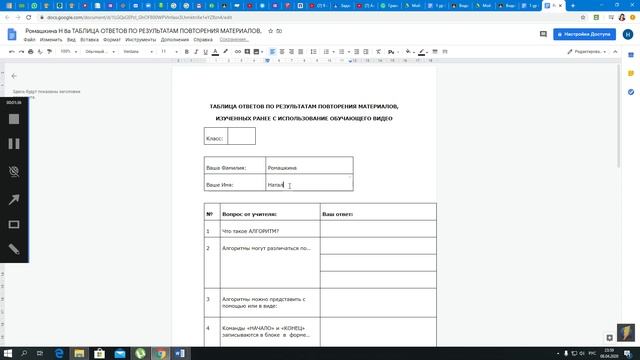
Task: Apply a bulleted list
Action: pos(341,52)
